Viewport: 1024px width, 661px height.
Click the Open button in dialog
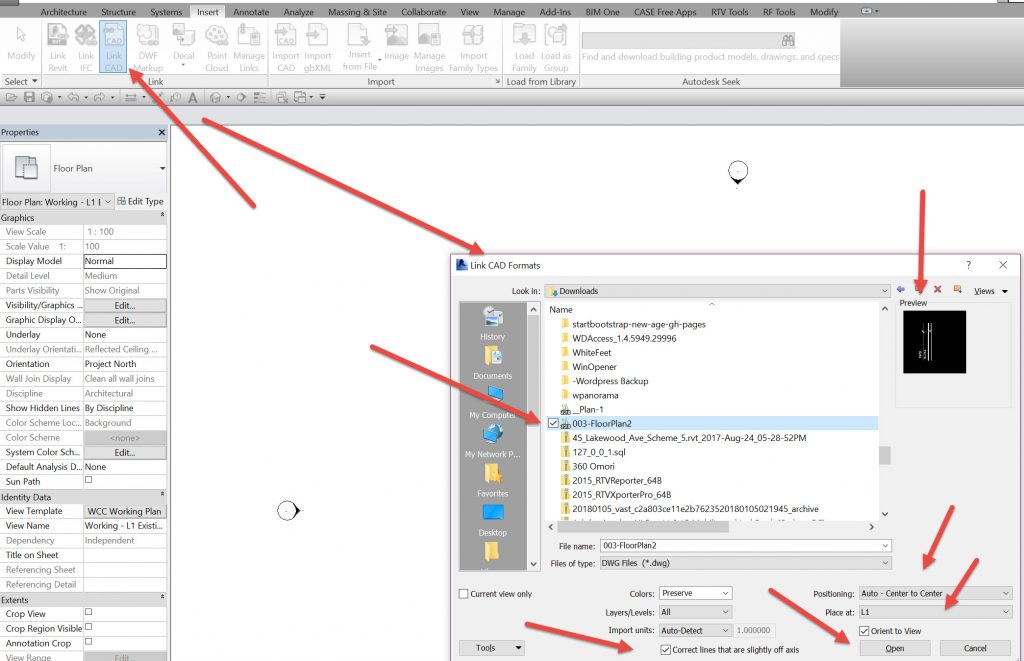[x=894, y=648]
